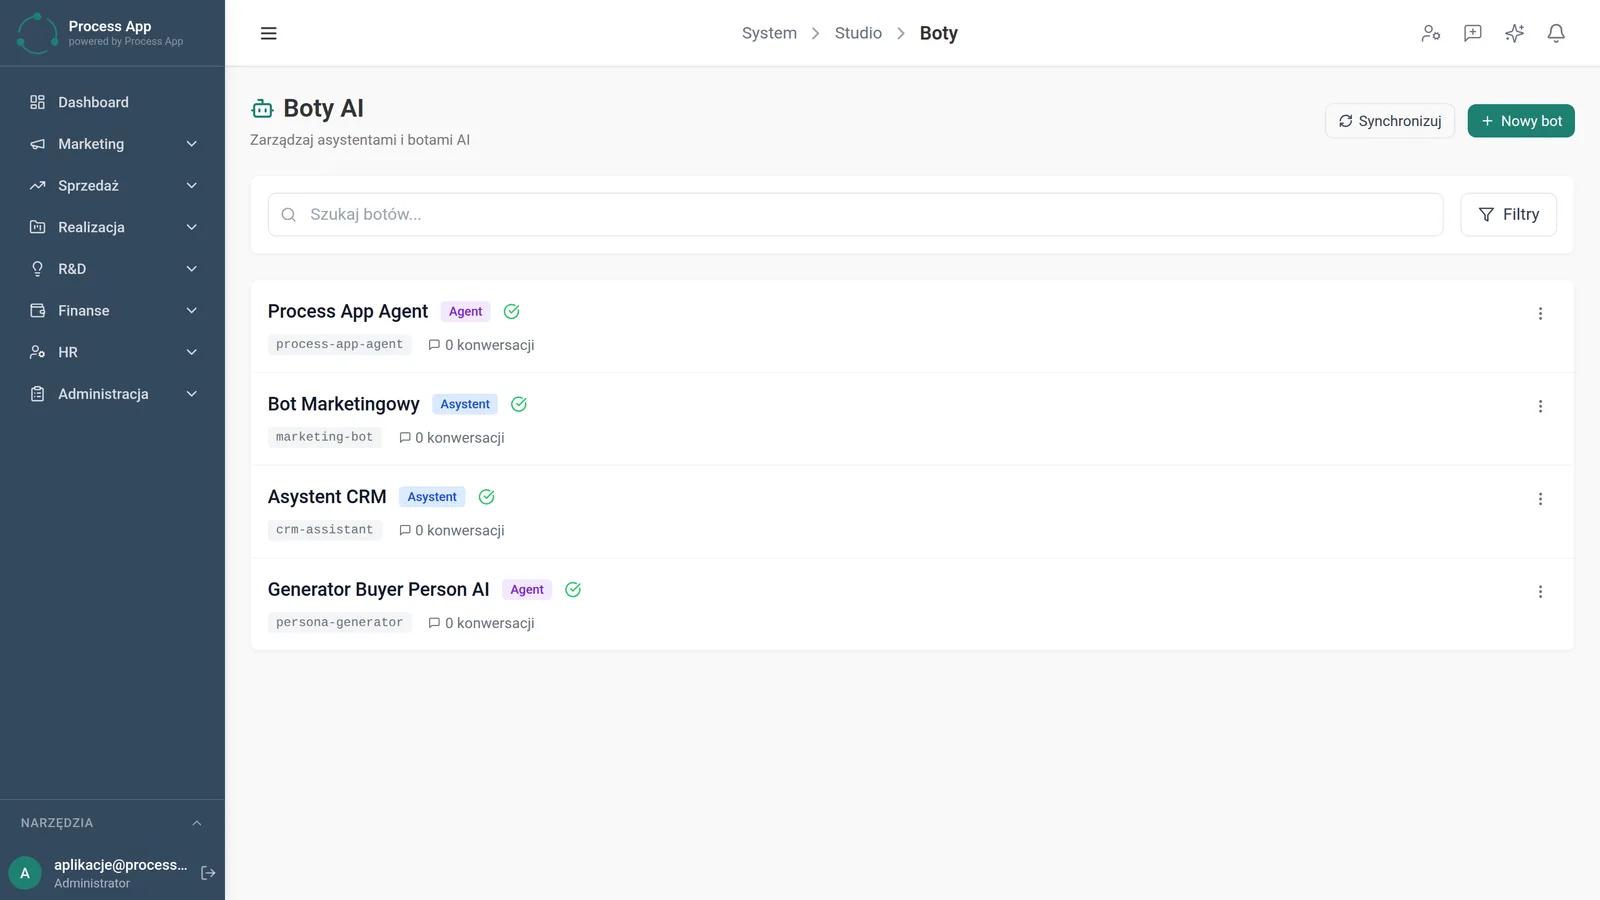Screen dimensions: 1600x900
Task: Click the user avatar A
Action: [x=25, y=873]
